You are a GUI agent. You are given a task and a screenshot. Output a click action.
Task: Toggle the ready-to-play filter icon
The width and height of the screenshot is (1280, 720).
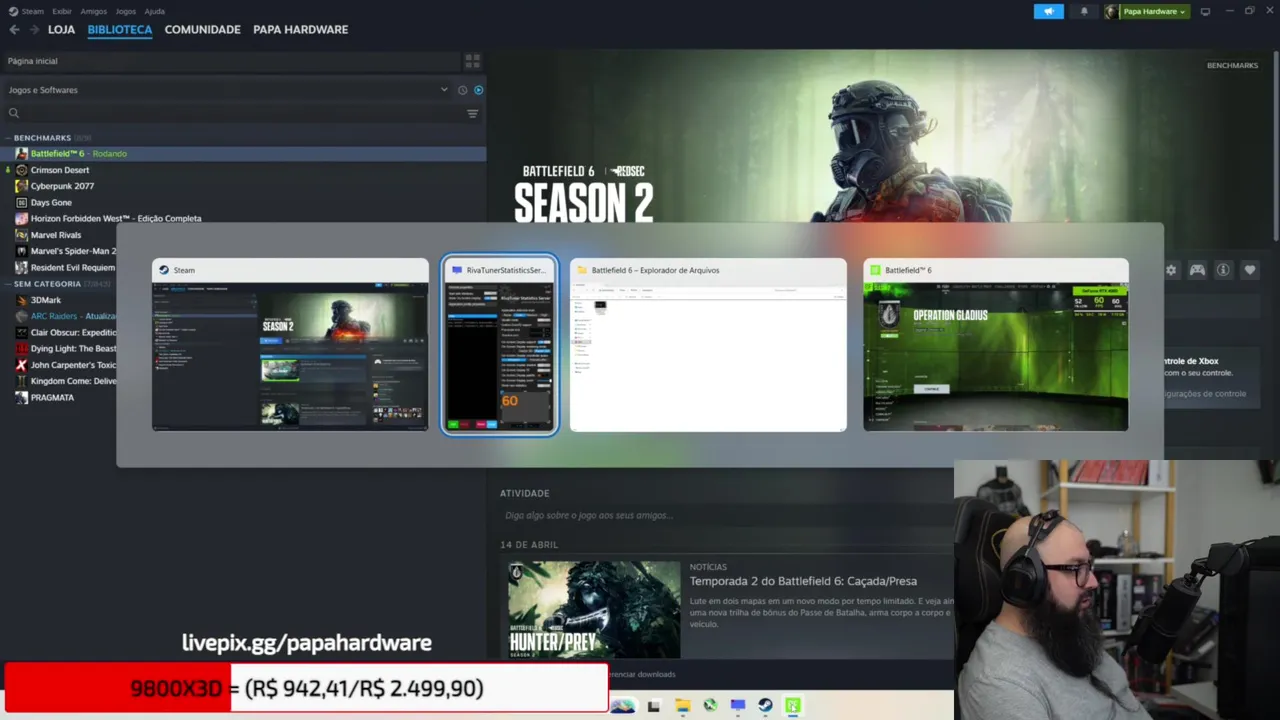coord(478,90)
